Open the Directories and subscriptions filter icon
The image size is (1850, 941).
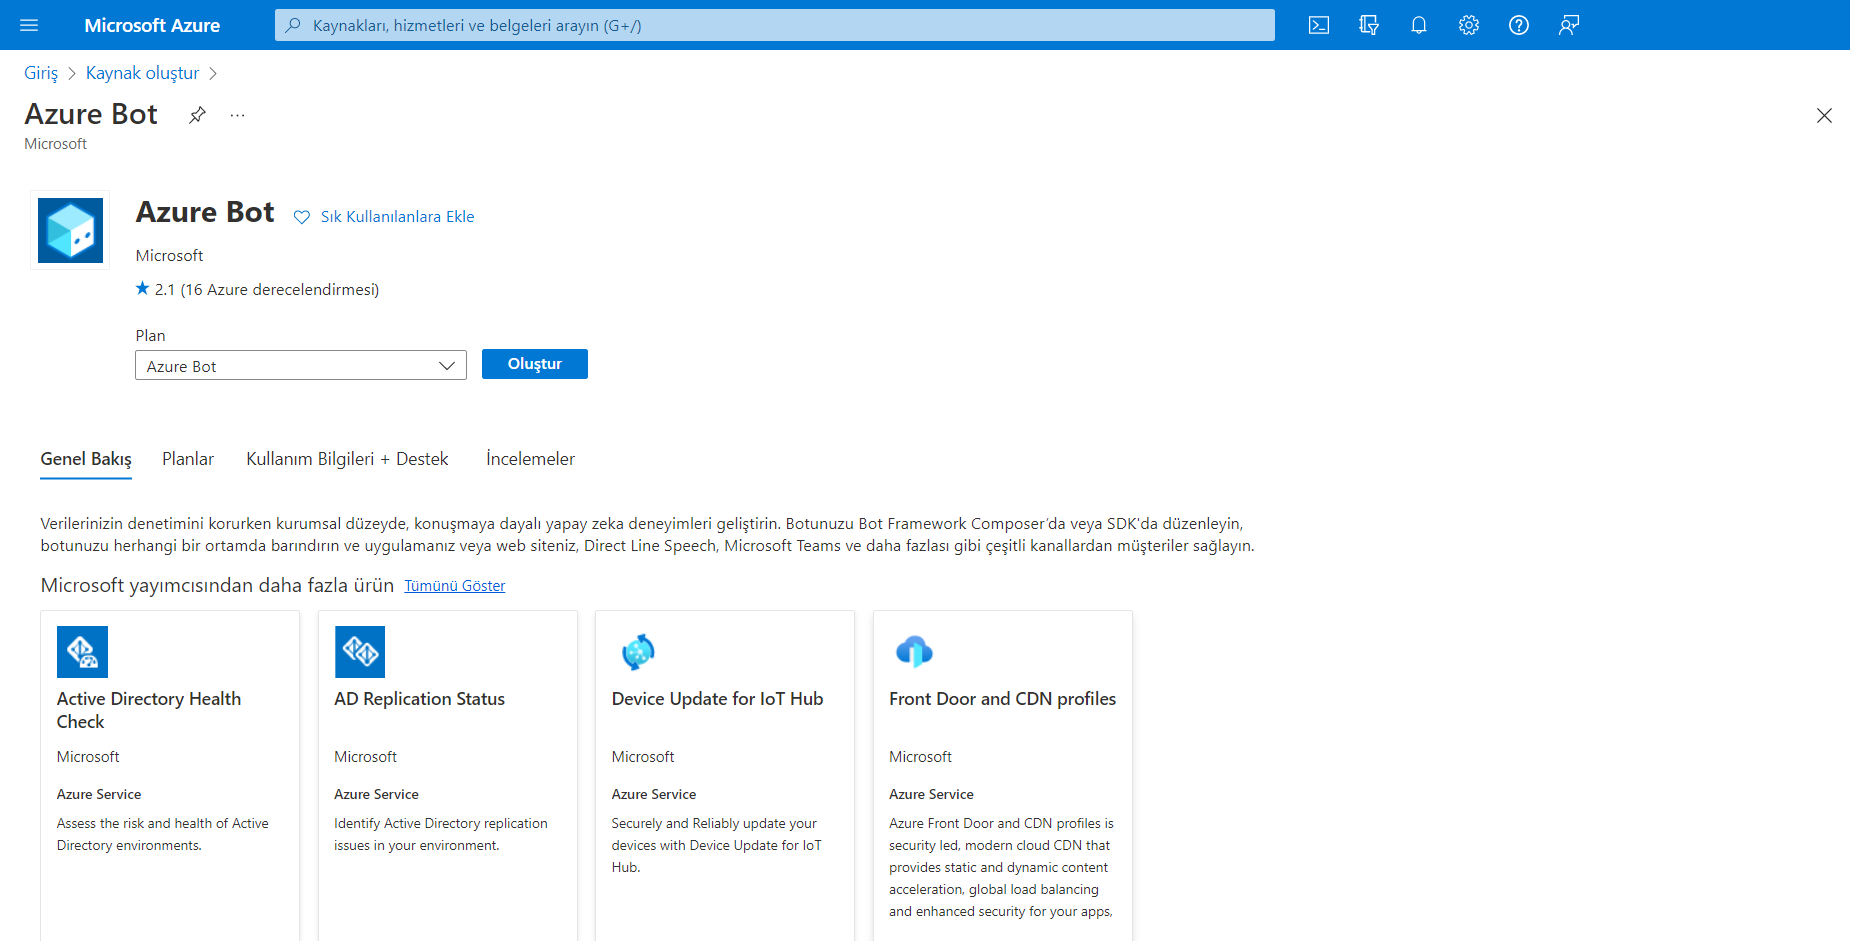1369,25
